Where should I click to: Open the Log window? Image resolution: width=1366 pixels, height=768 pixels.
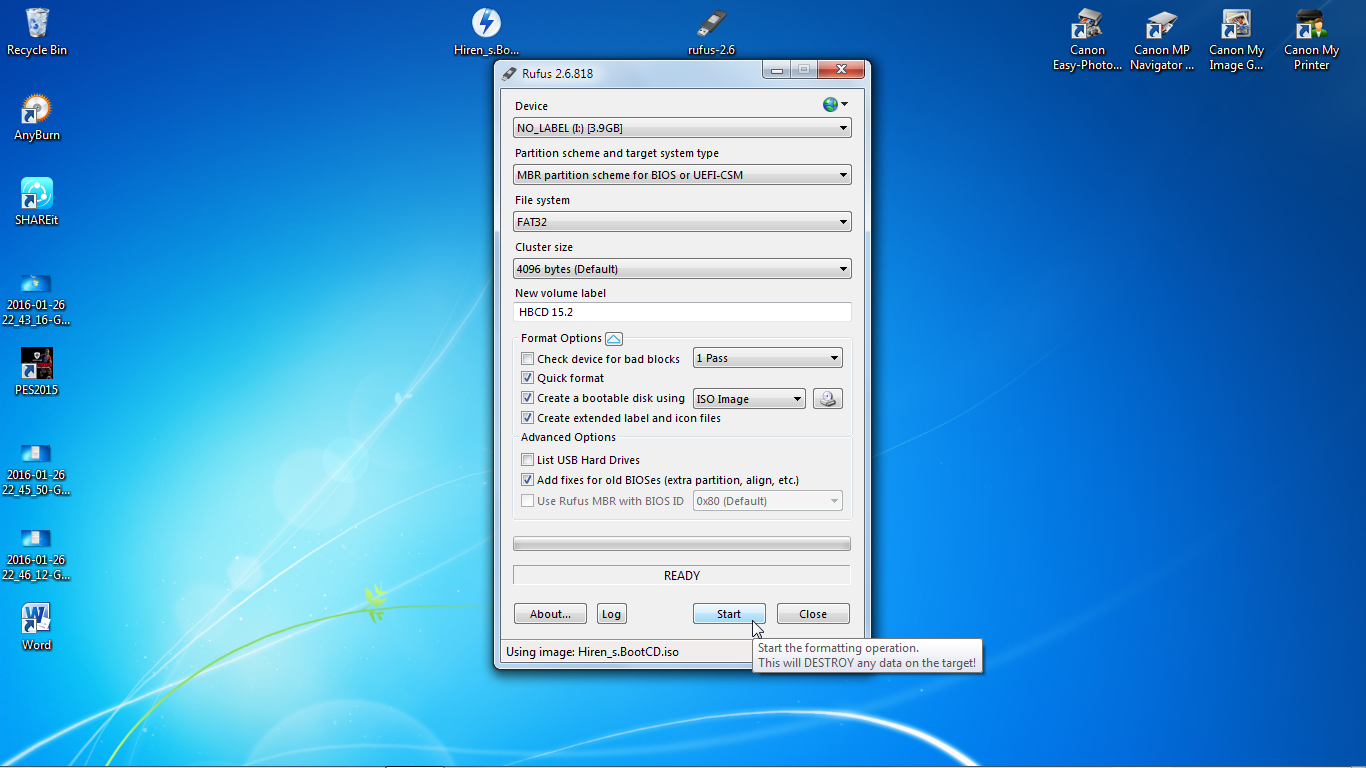click(x=611, y=614)
